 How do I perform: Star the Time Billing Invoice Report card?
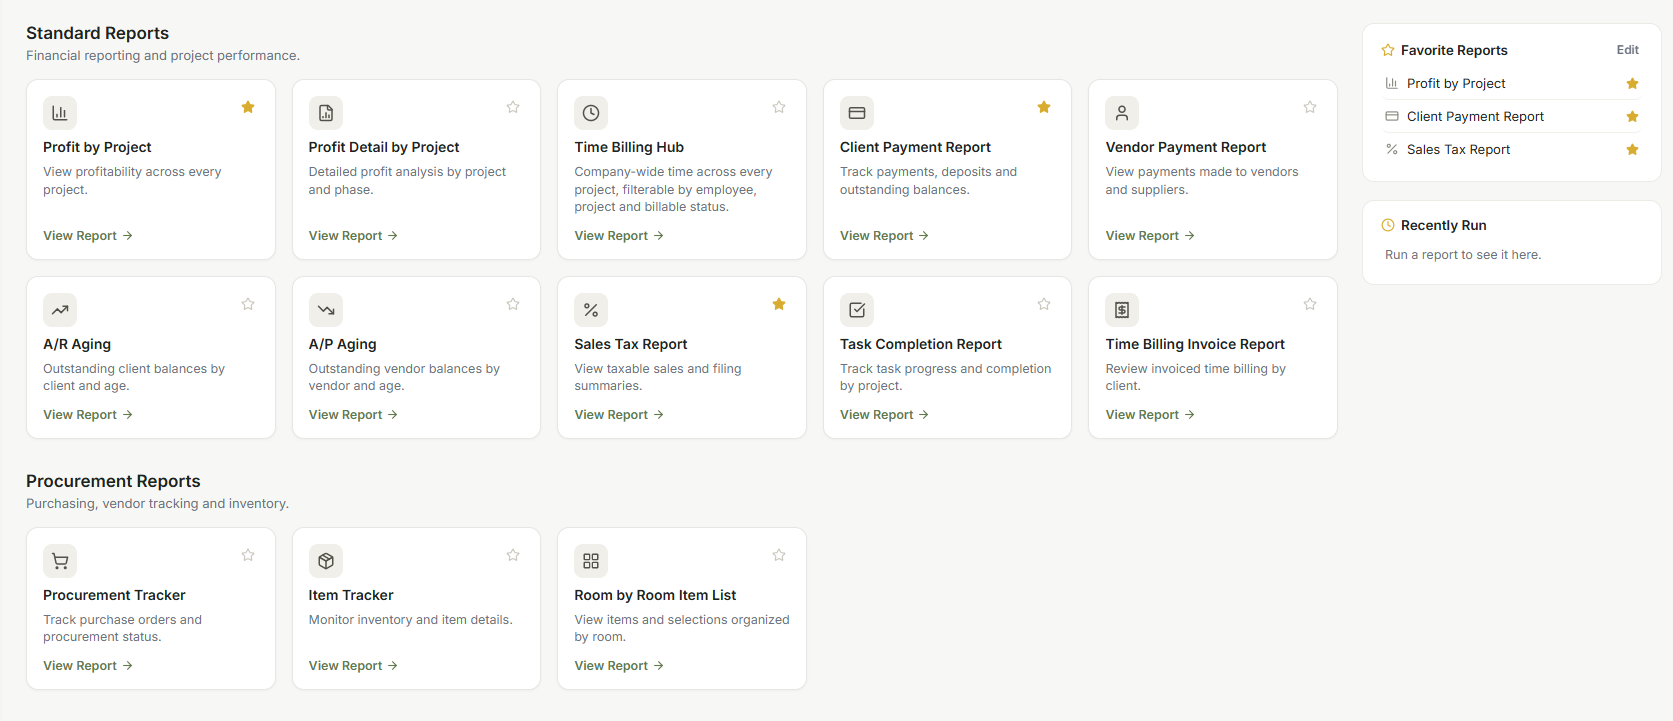pyautogui.click(x=1310, y=304)
